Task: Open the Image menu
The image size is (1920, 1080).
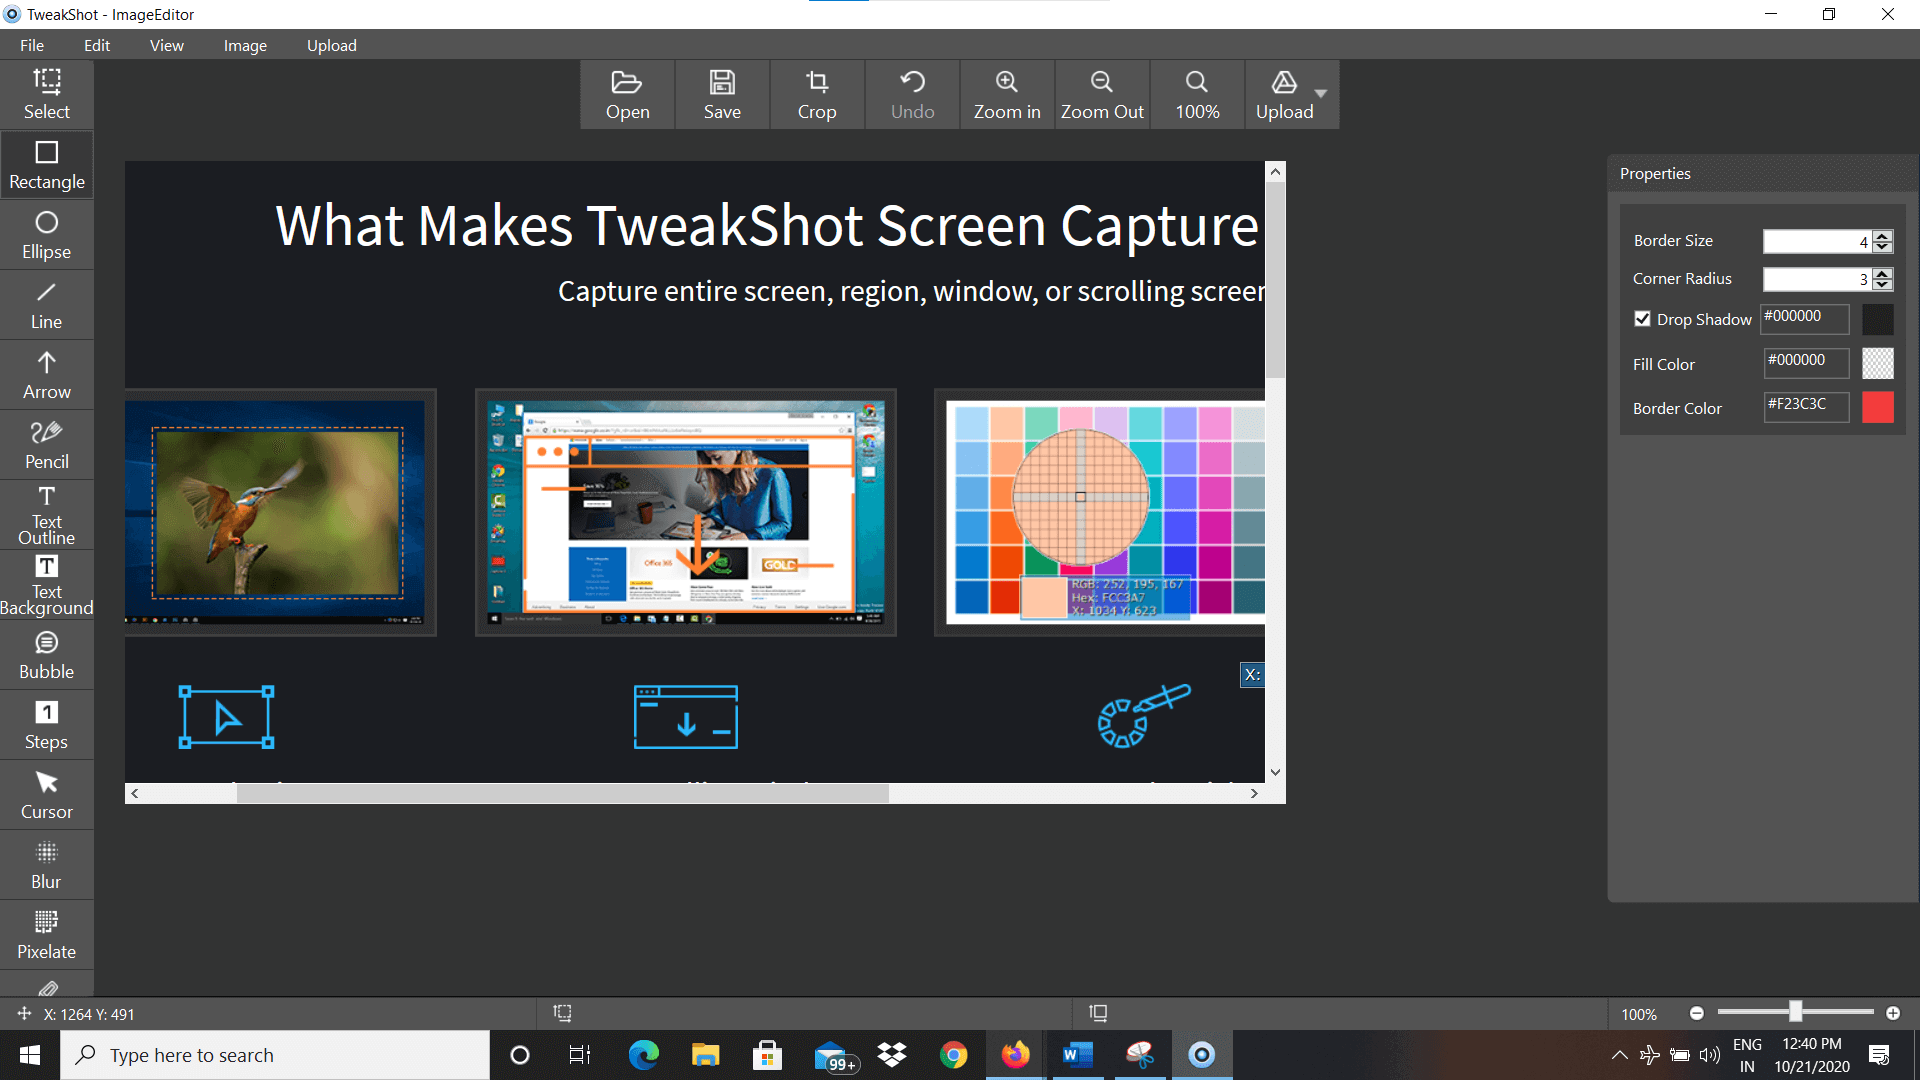Action: [245, 45]
